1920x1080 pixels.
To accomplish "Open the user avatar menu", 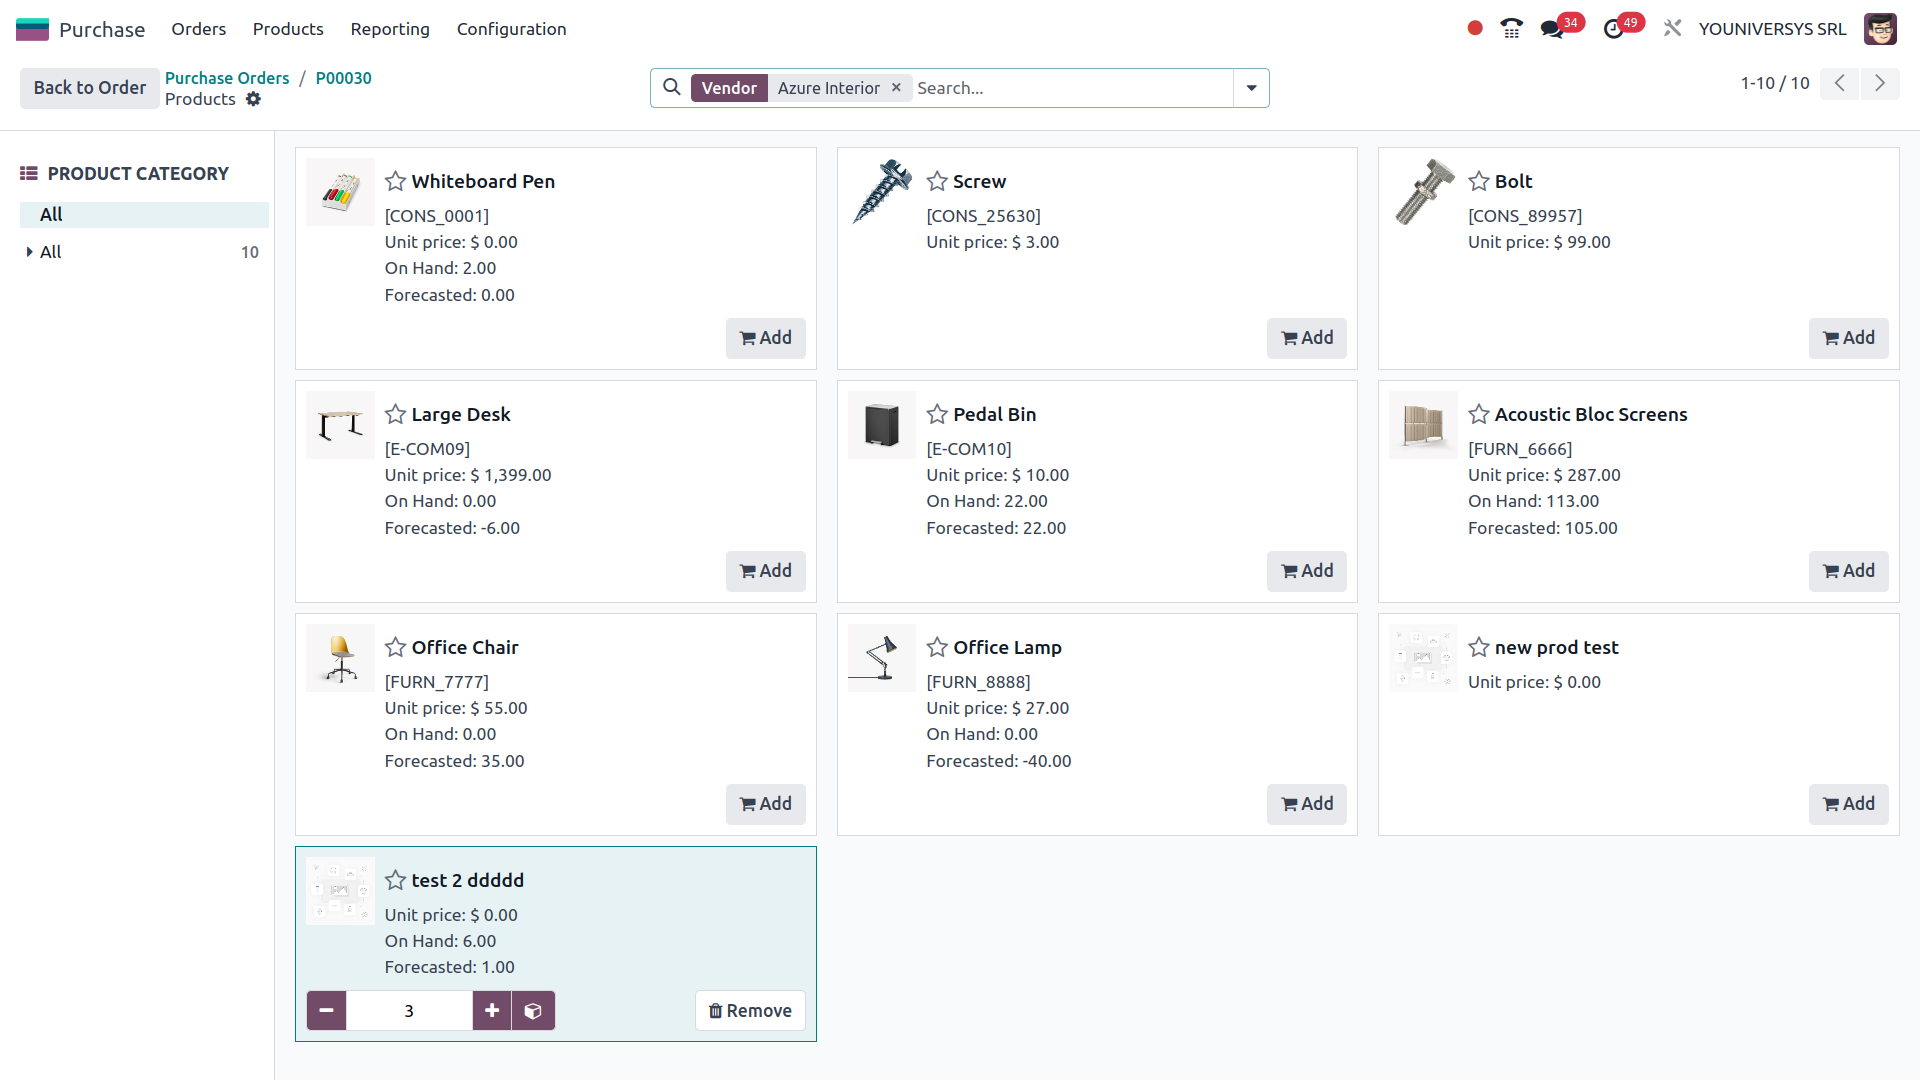I will click(x=1881, y=29).
